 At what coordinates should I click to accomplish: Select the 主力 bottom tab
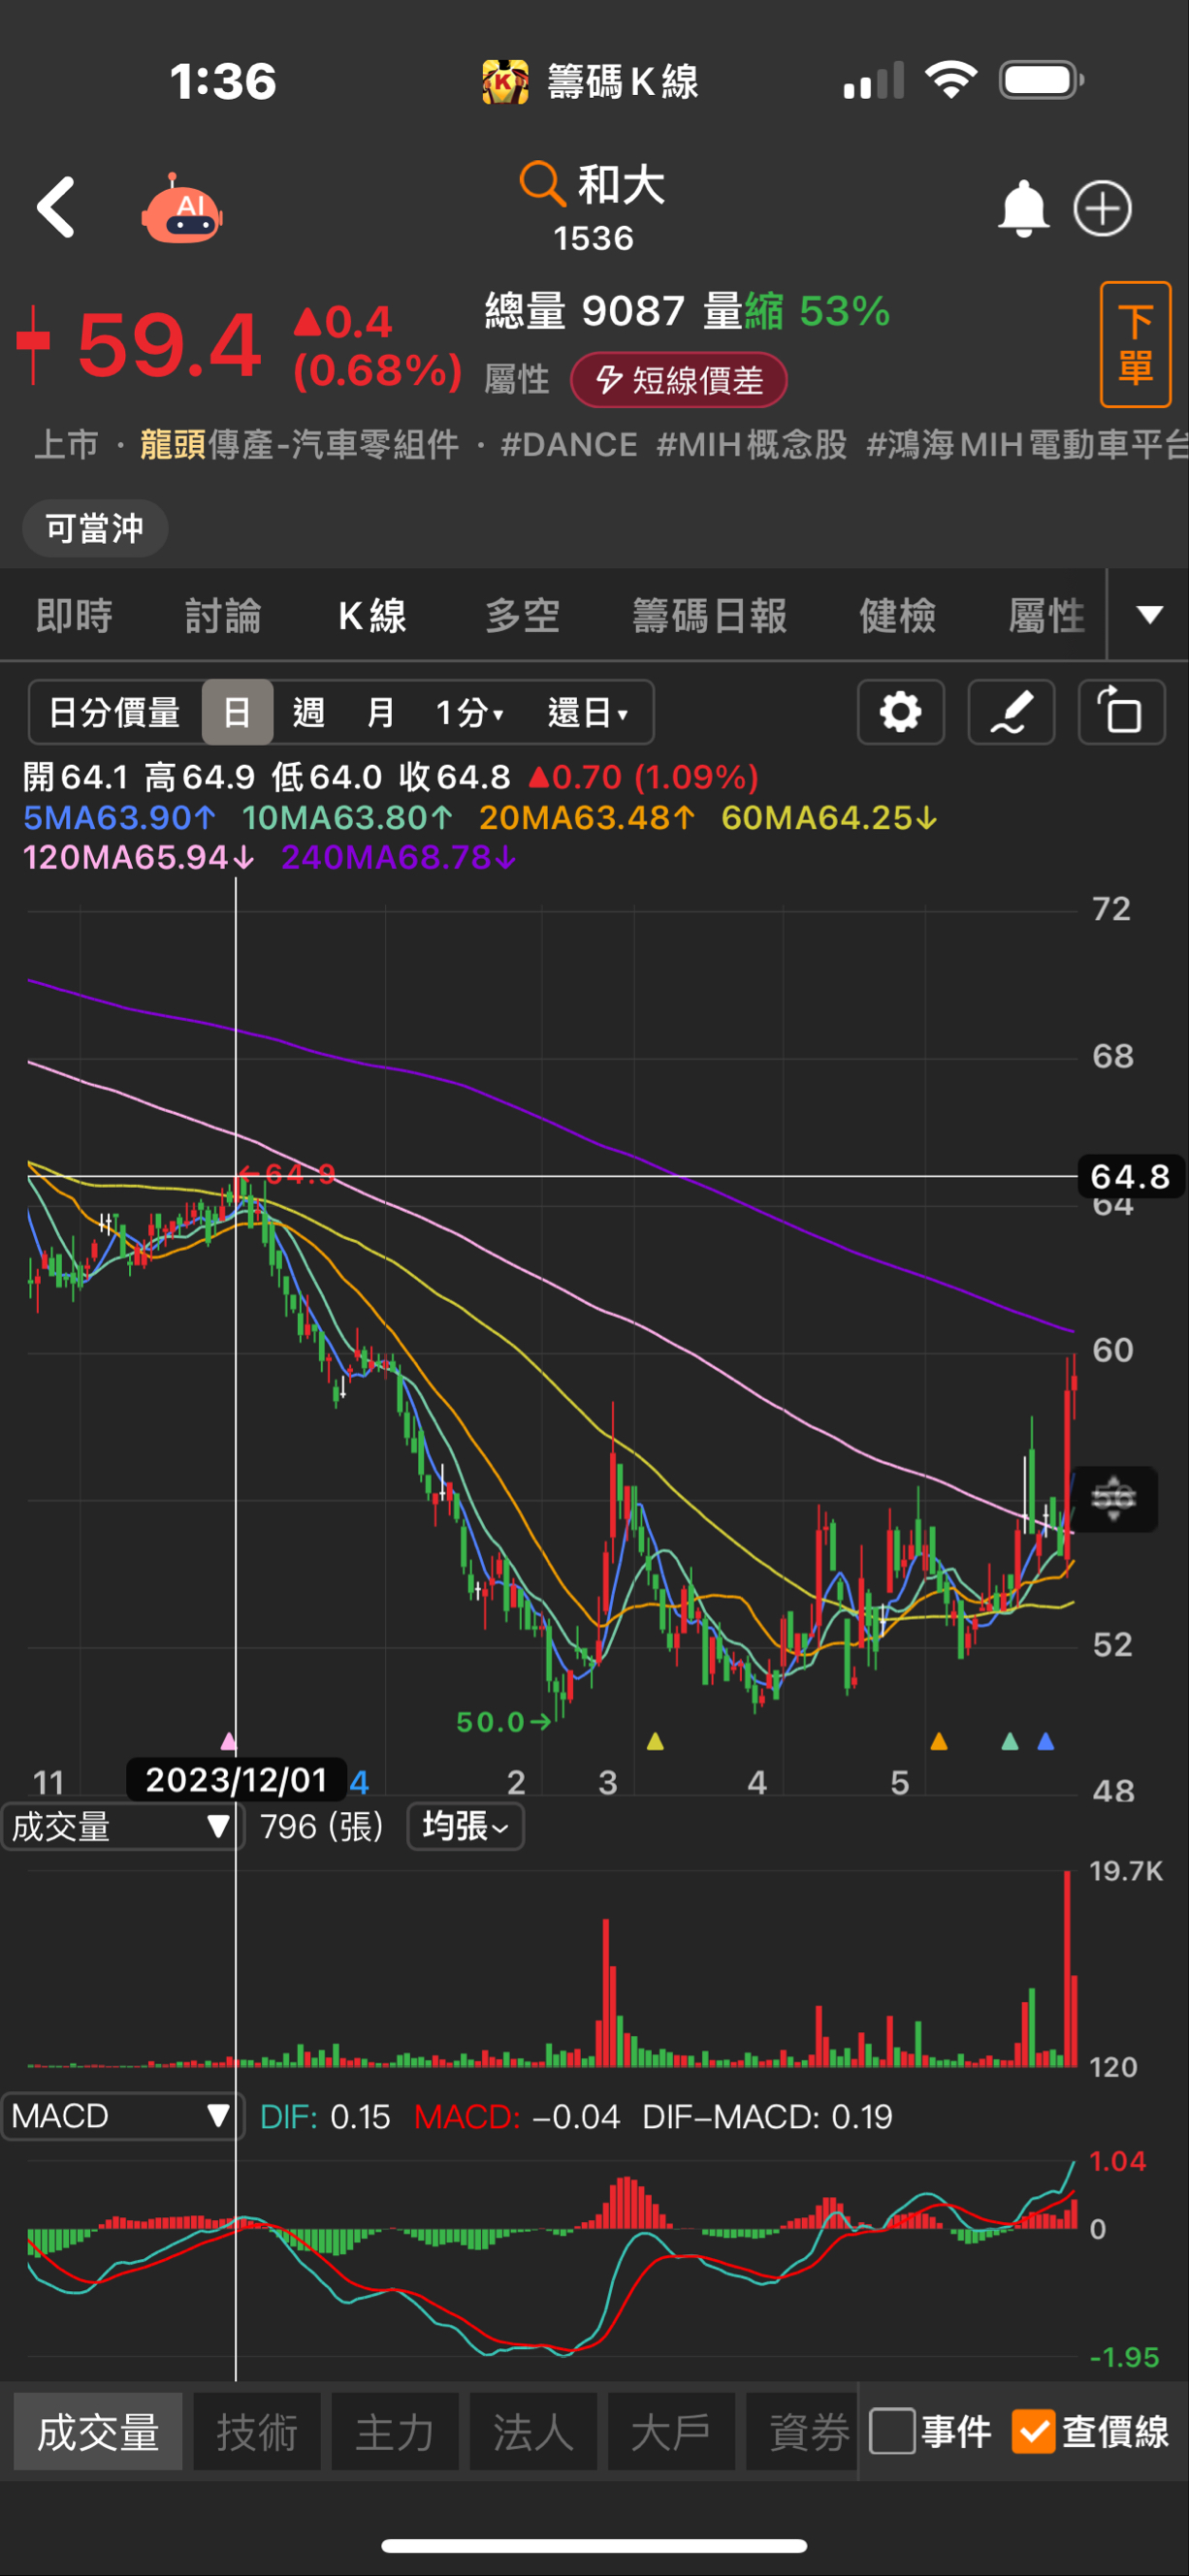tap(394, 2432)
